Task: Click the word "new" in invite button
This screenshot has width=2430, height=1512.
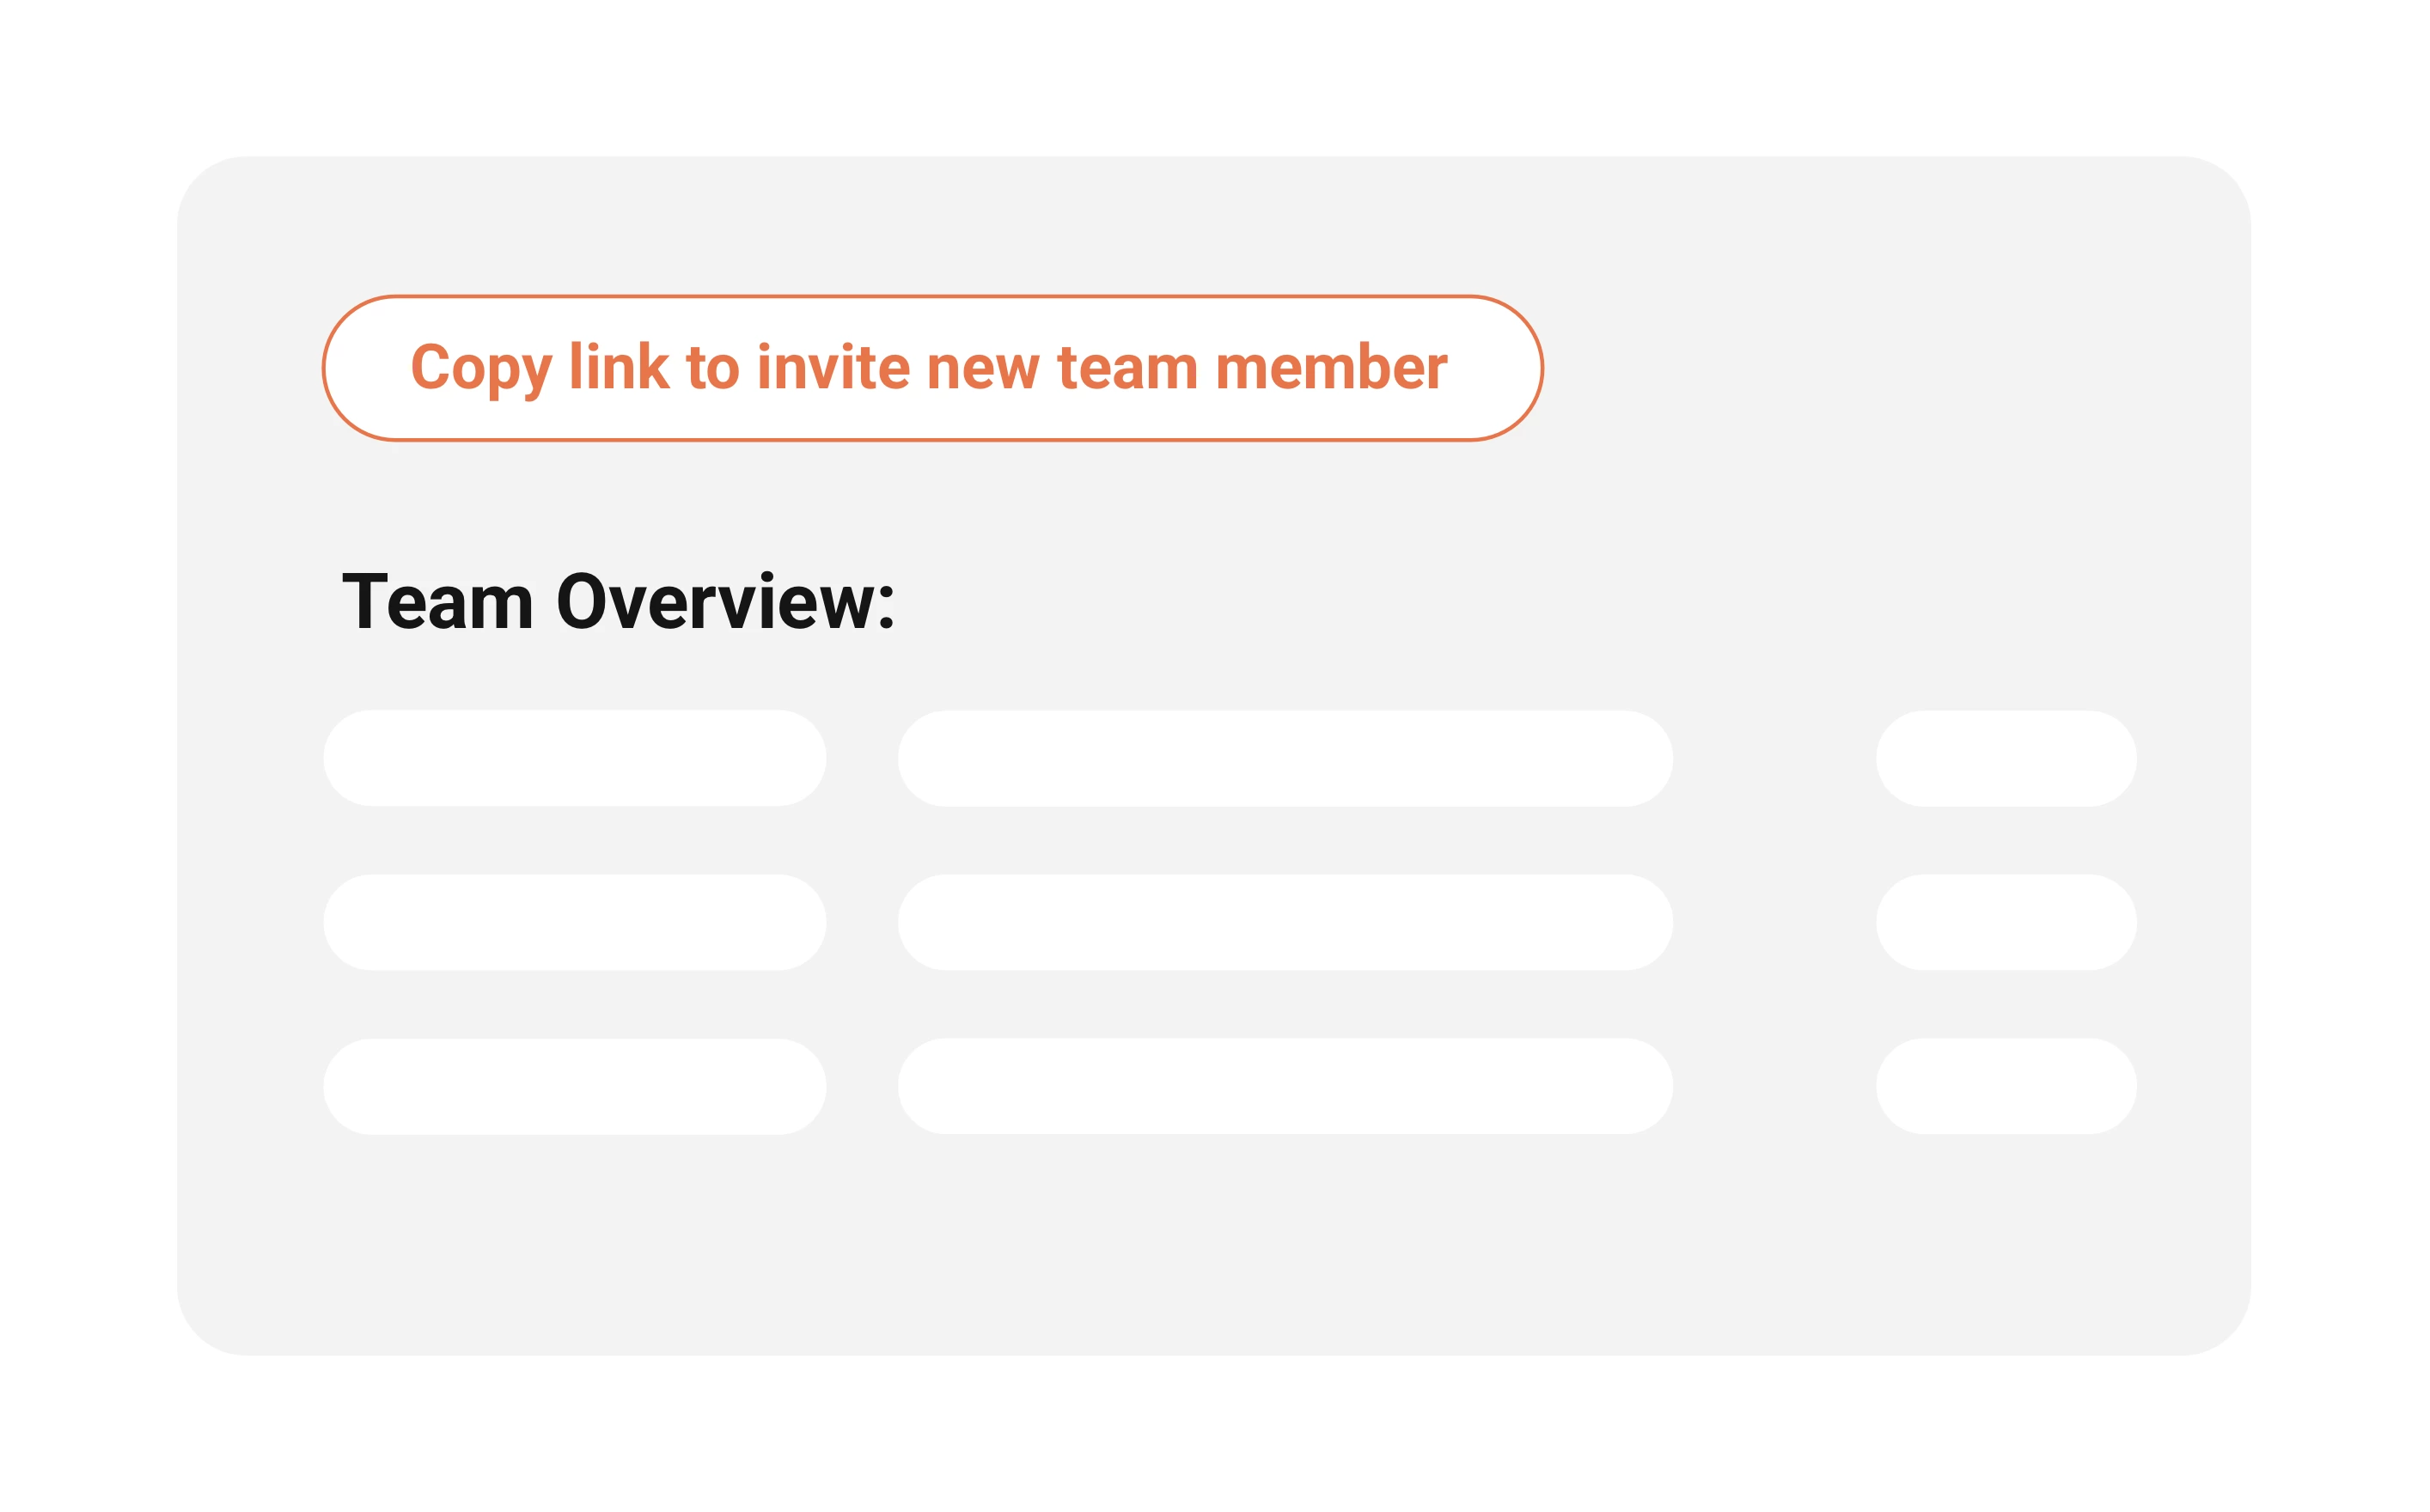Action: tap(983, 367)
